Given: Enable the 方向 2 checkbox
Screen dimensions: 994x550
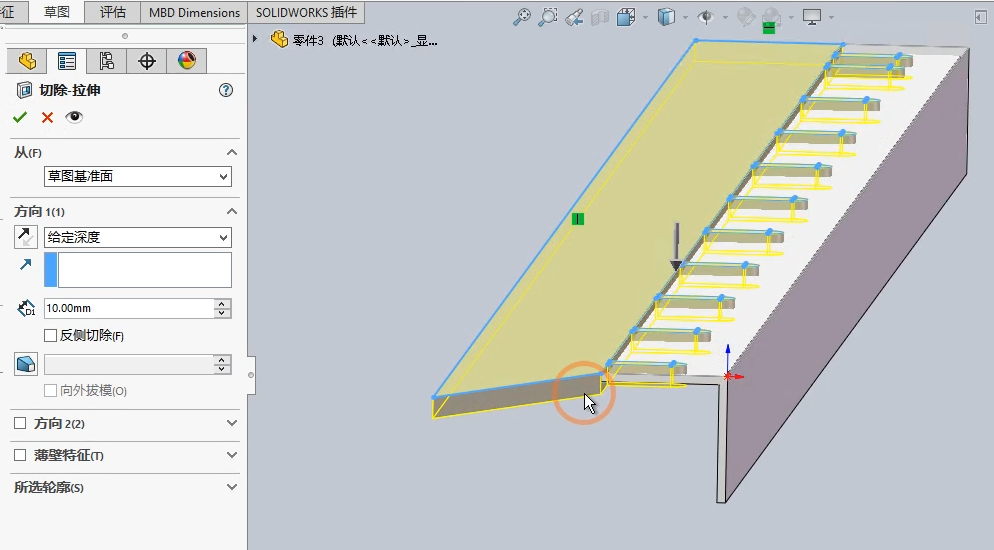Looking at the screenshot, I should point(20,423).
